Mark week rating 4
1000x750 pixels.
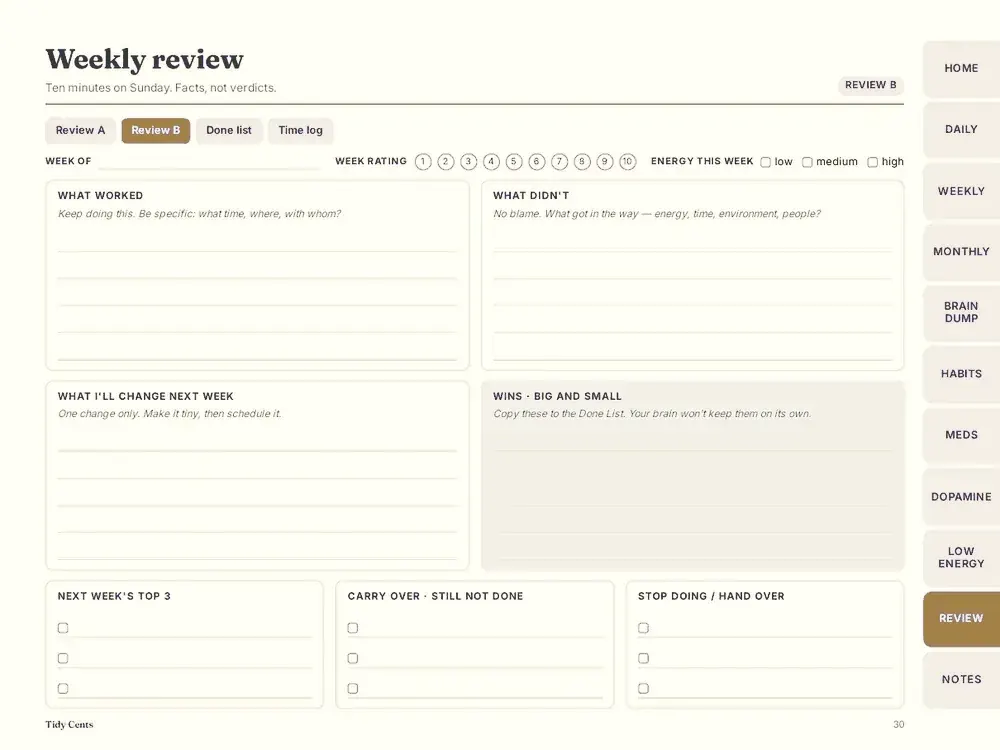coord(491,162)
